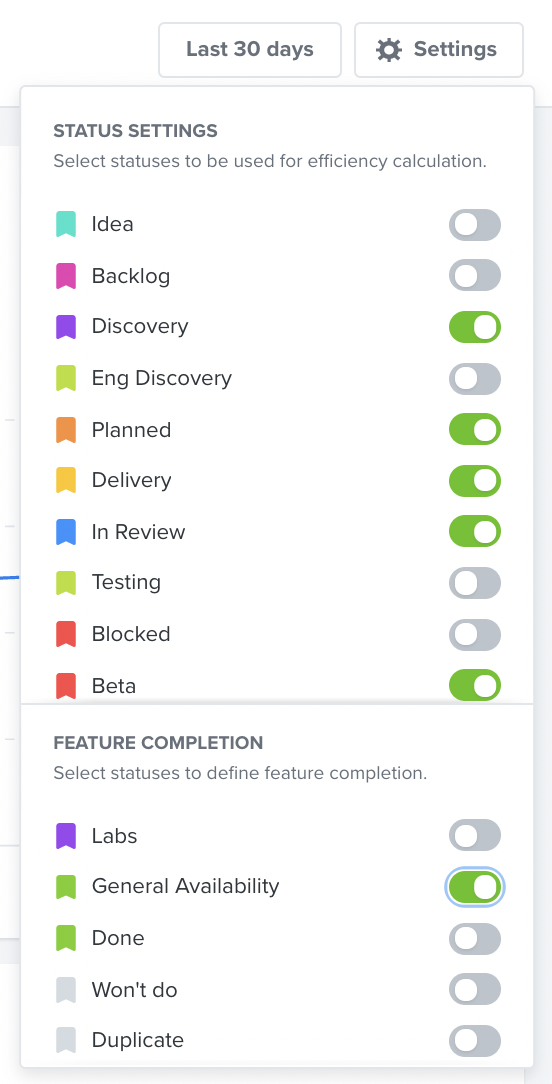Enable the Idea status toggle
The image size is (552, 1084).
coord(475,225)
